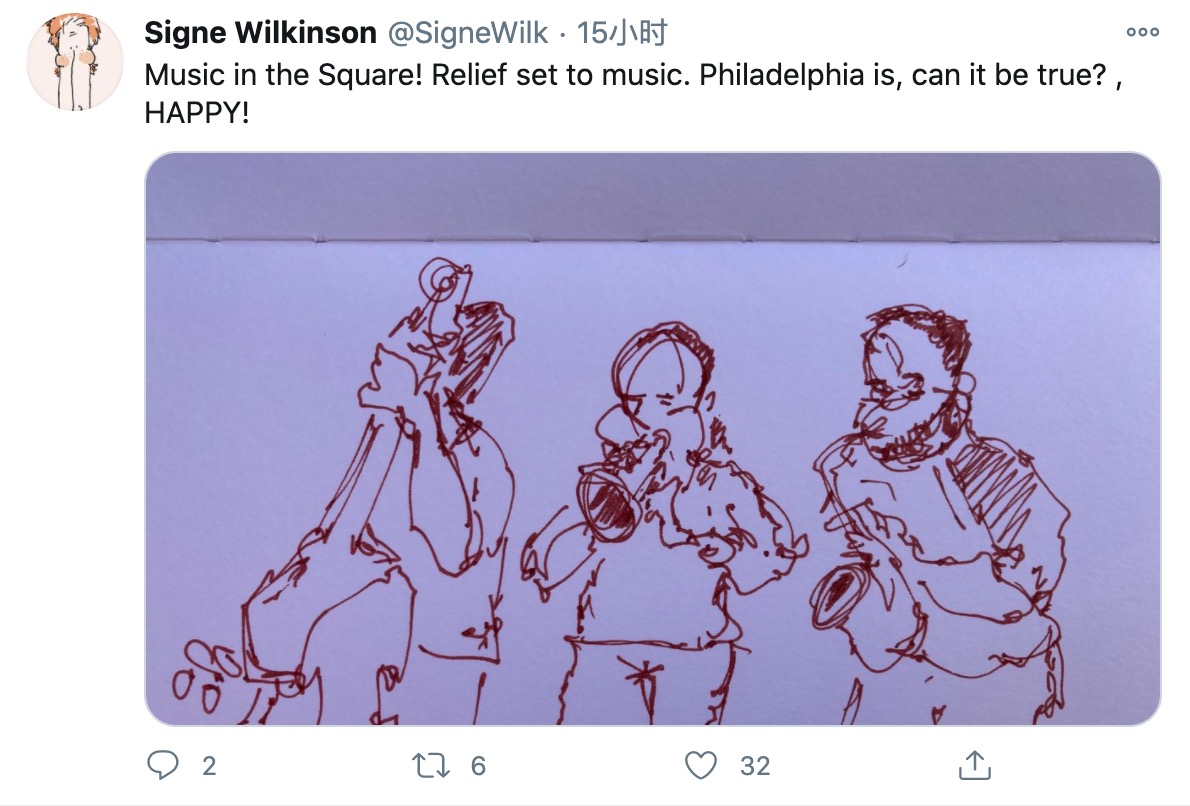Open Signe Wilkinson's profile avatar

pyautogui.click(x=74, y=61)
